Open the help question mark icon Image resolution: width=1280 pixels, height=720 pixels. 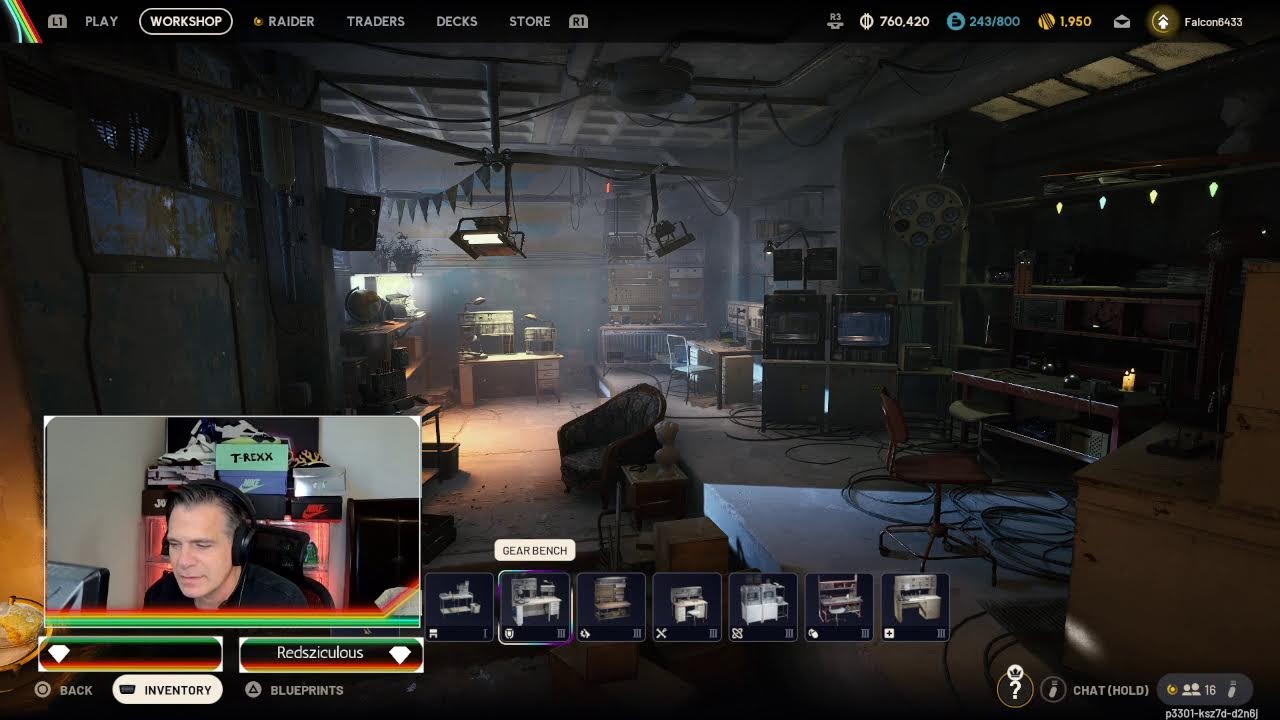coord(1015,688)
